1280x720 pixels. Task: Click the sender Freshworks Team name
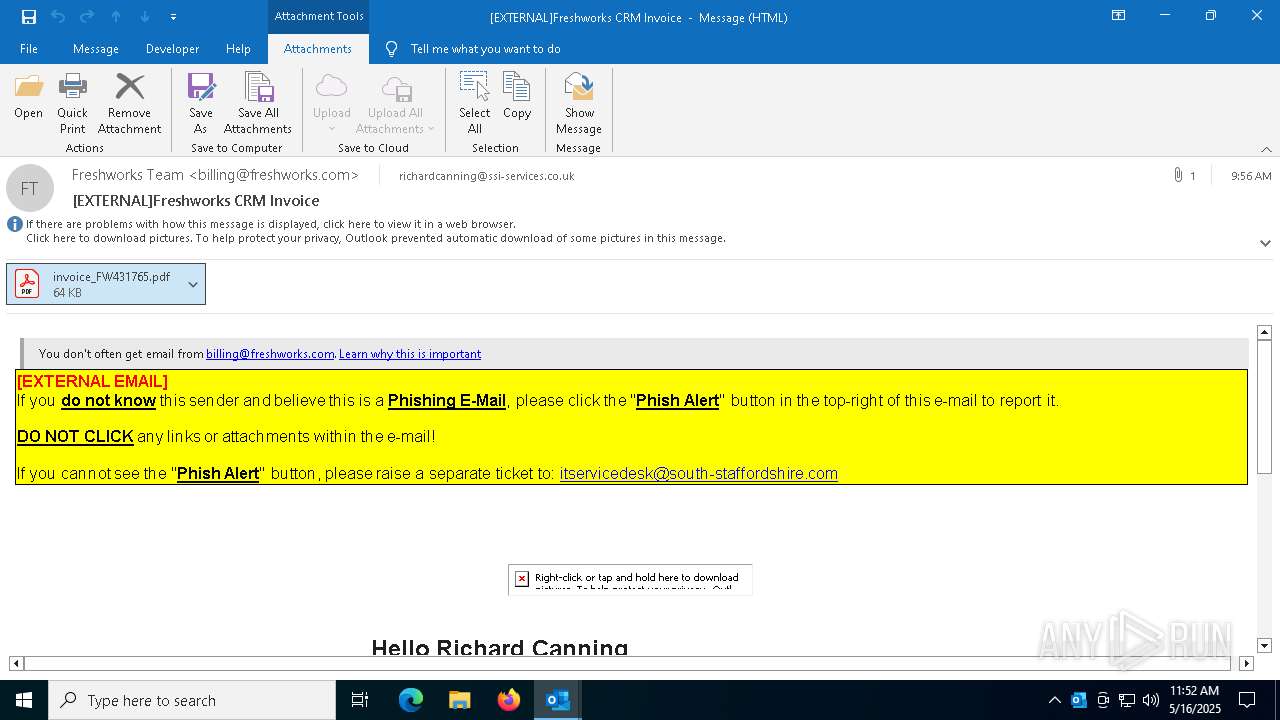click(x=215, y=175)
